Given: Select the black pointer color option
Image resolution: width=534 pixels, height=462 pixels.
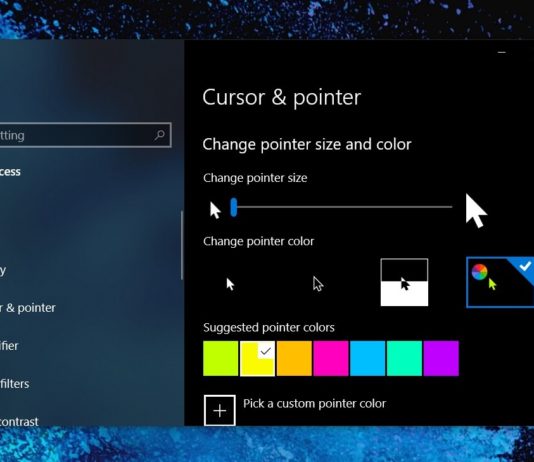Looking at the screenshot, I should pyautogui.click(x=317, y=283).
